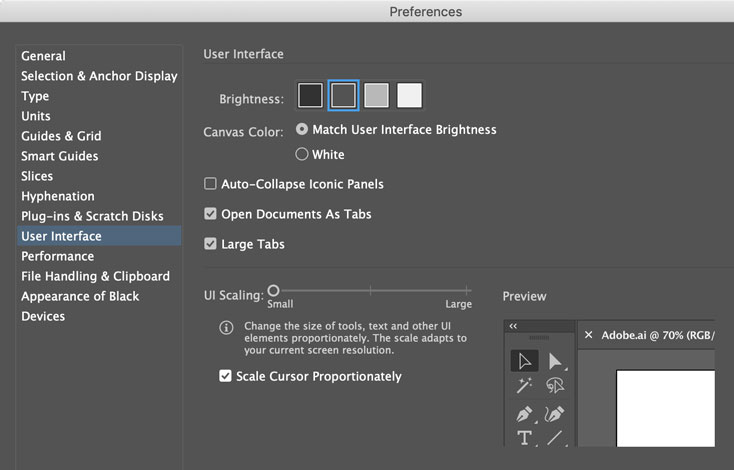Select the Selection tool in preview
The image size is (734, 470).
click(x=524, y=361)
